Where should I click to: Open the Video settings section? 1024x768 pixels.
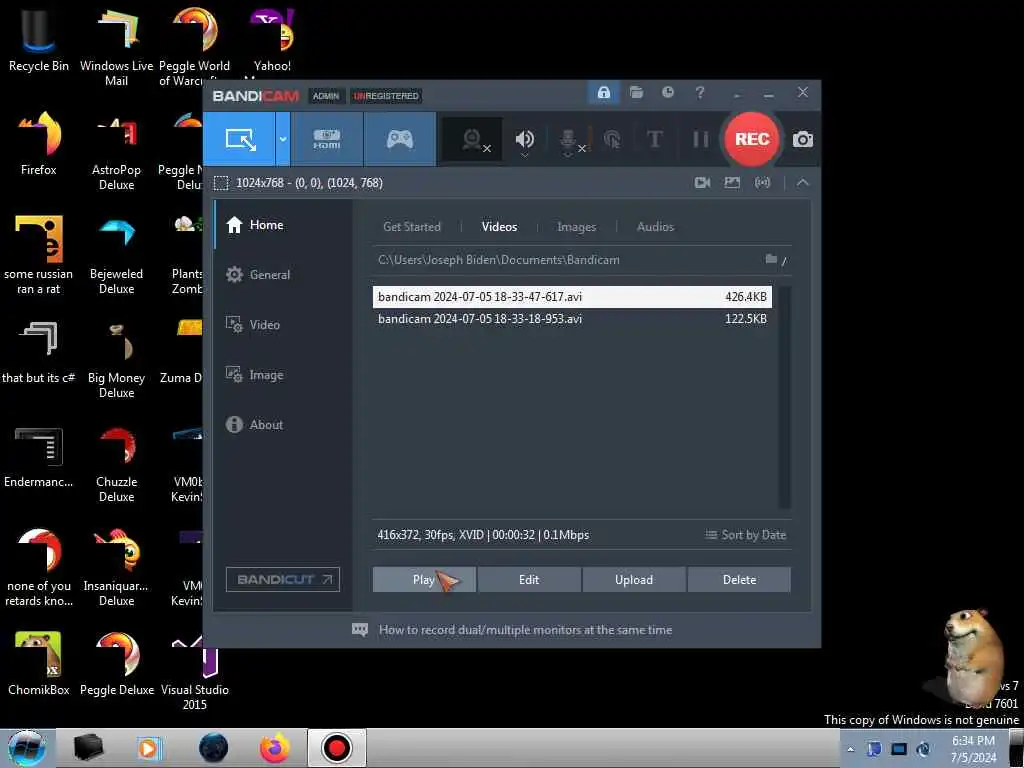click(283, 325)
